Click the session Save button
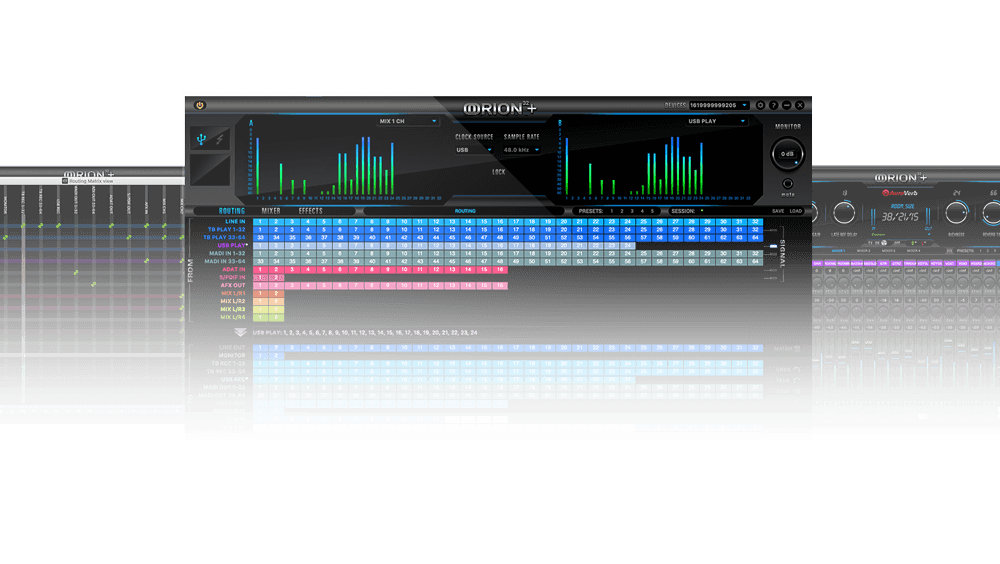The height and width of the screenshot is (564, 1000). [778, 211]
